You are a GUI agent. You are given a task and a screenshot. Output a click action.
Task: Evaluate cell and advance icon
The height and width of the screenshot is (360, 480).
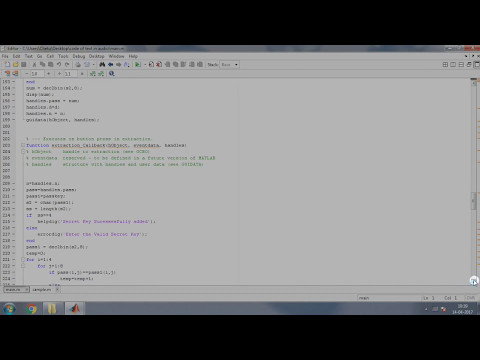[x=15, y=73]
